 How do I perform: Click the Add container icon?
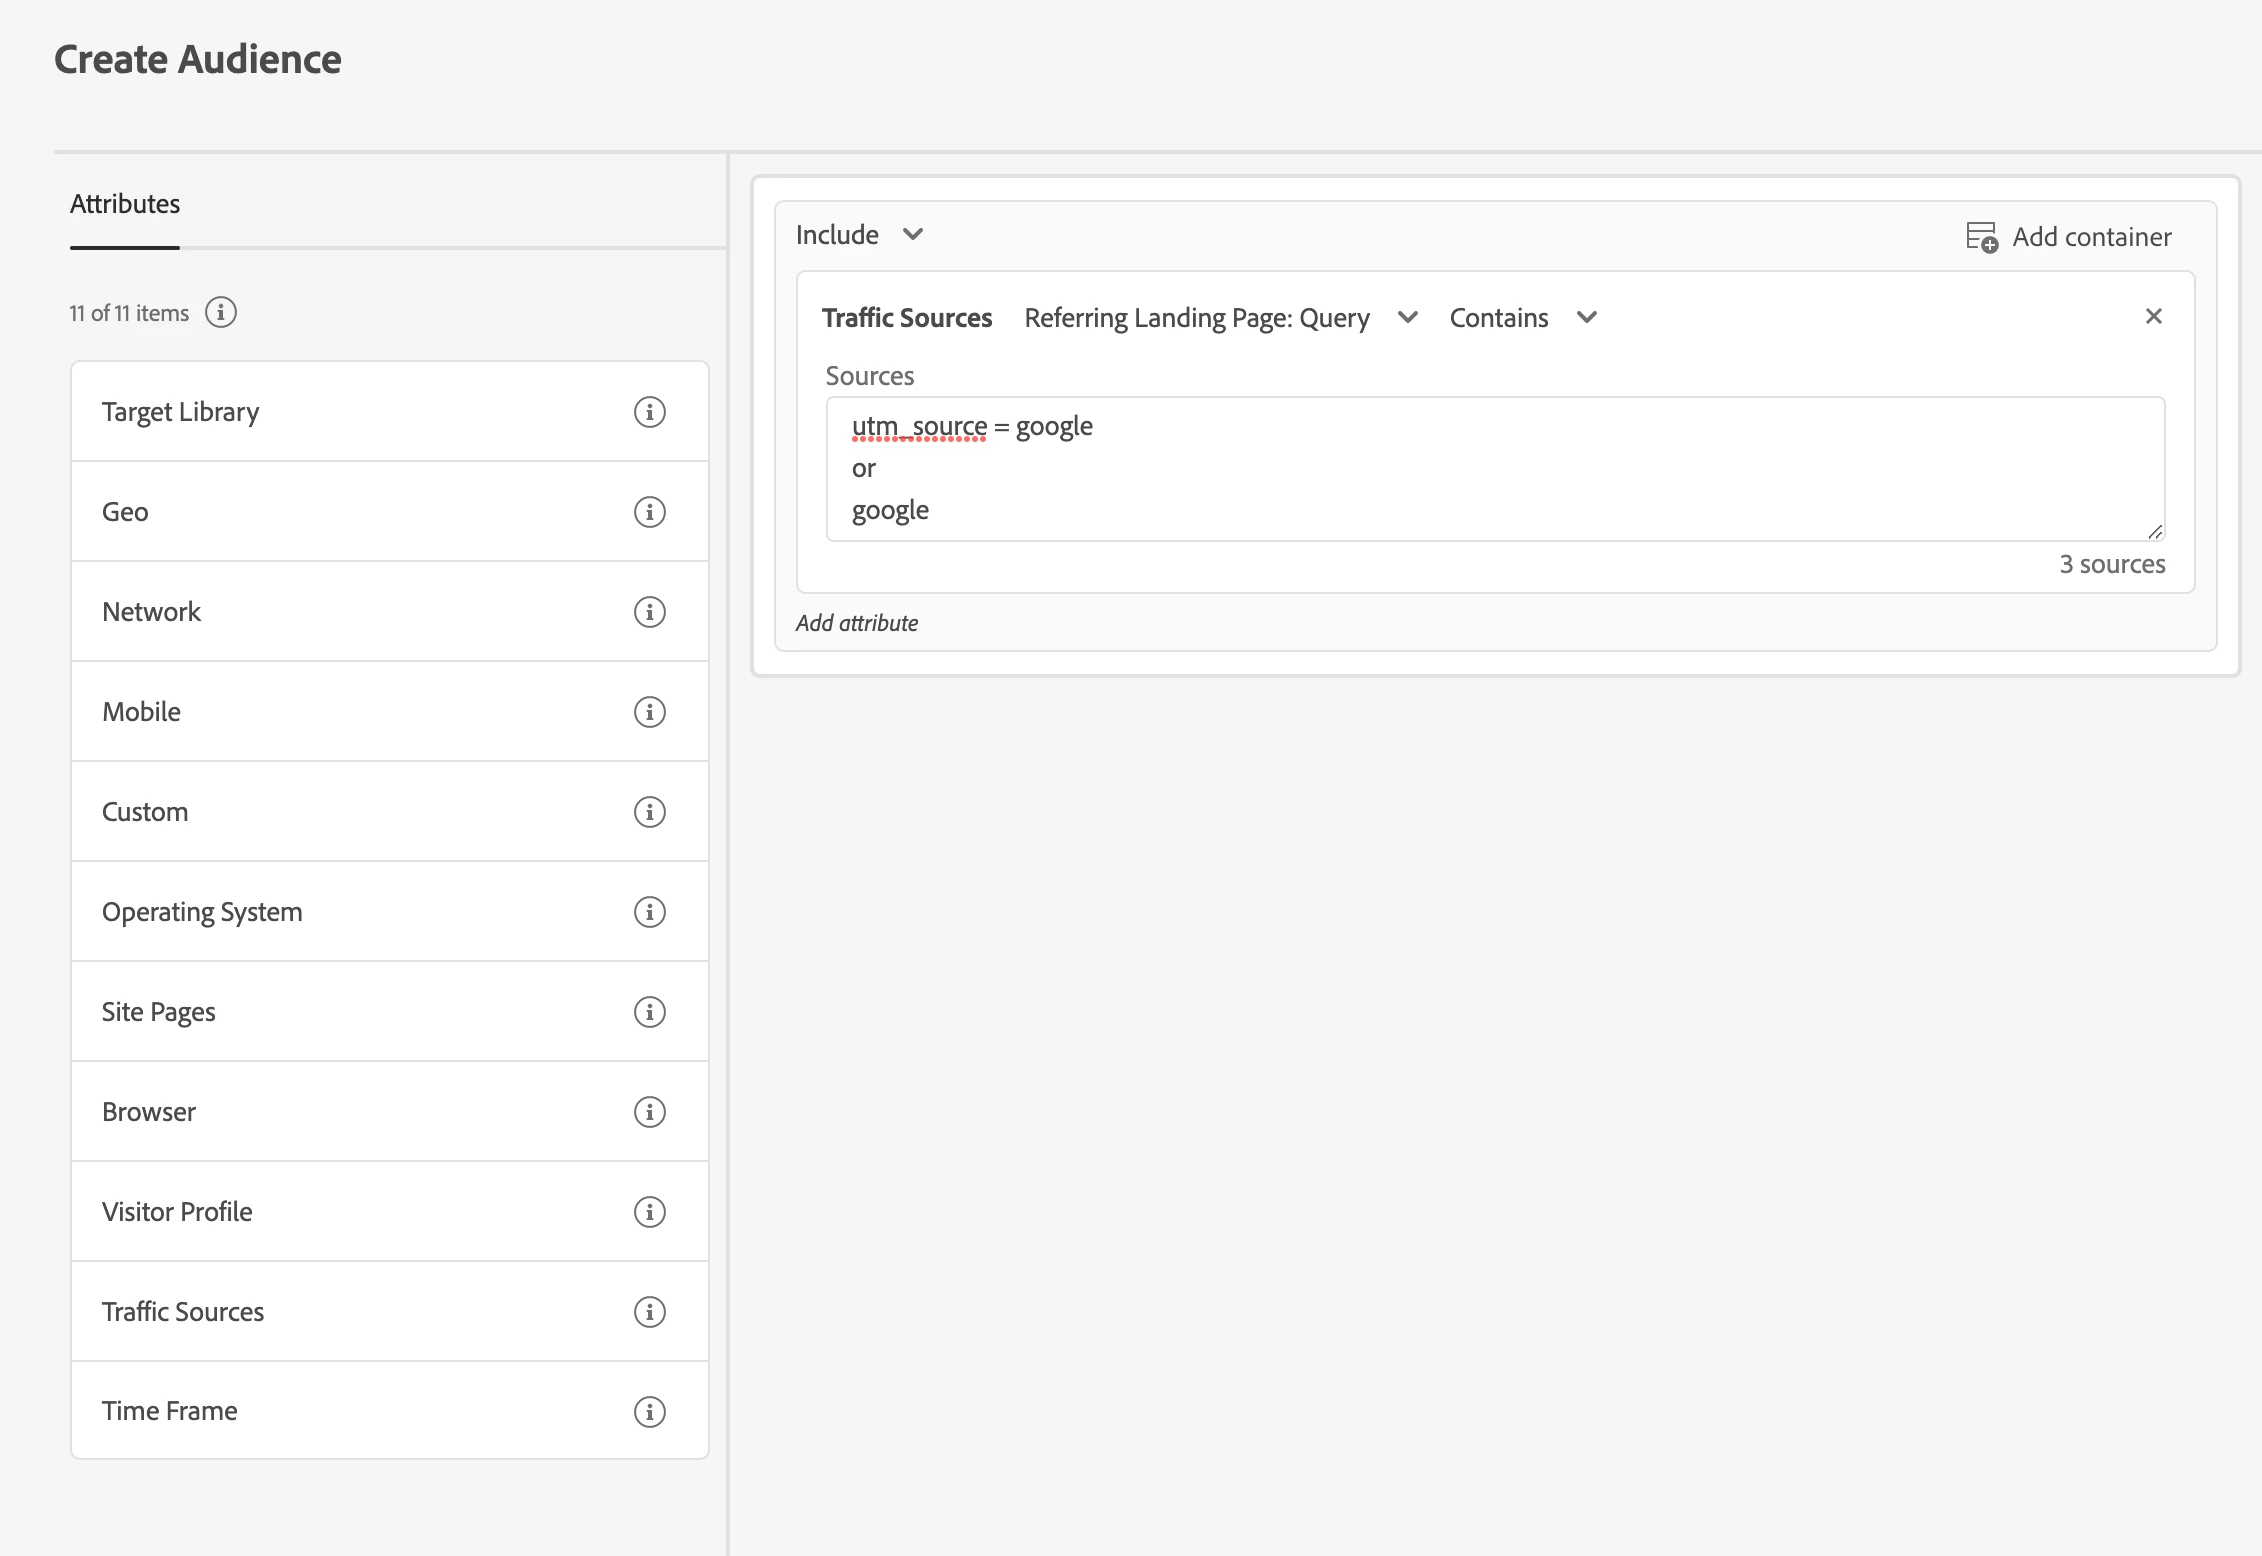1981,237
